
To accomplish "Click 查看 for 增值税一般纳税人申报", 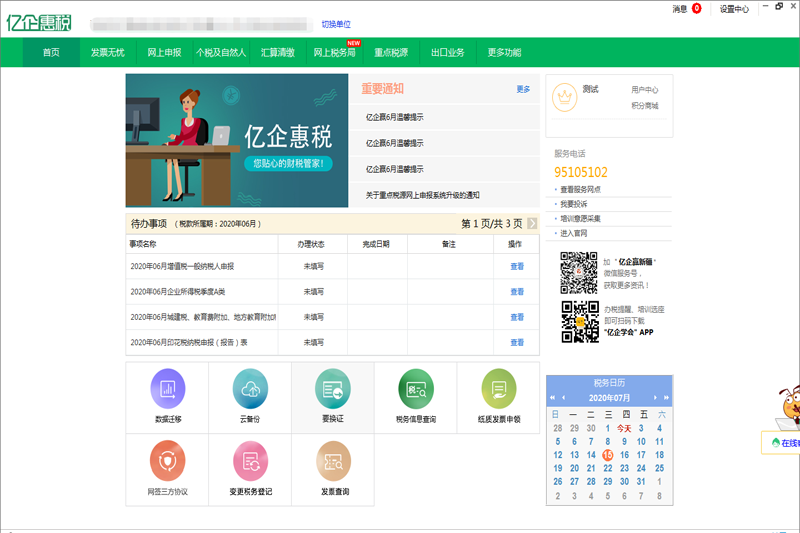I will point(517,266).
